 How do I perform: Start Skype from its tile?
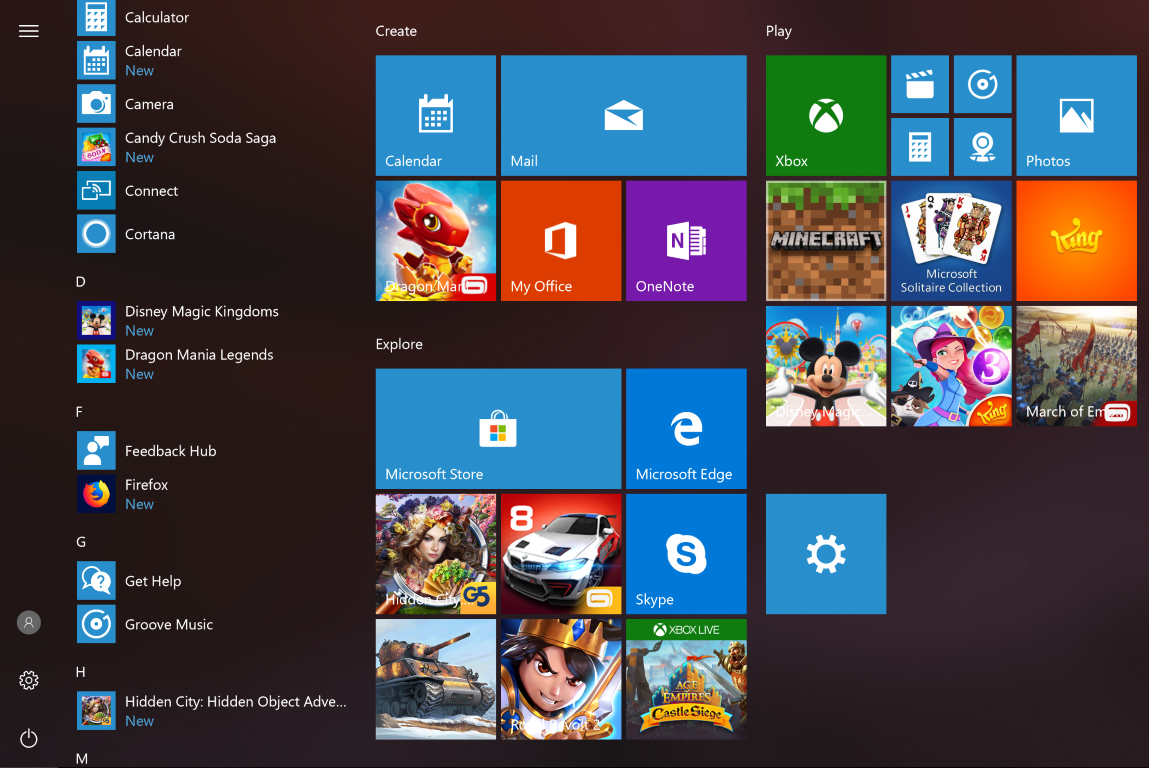686,553
